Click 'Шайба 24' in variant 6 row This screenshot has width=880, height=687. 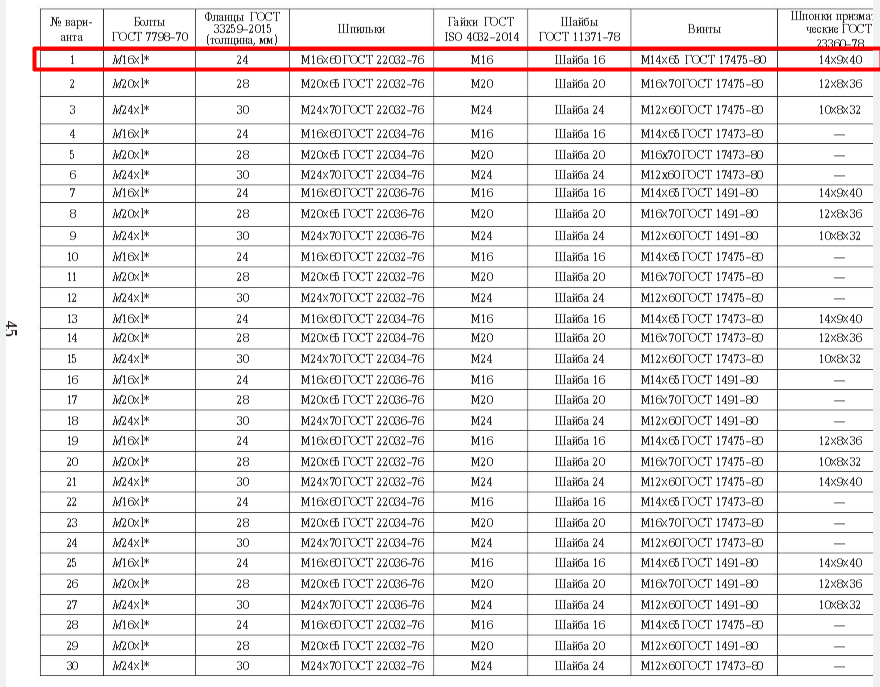click(x=579, y=175)
